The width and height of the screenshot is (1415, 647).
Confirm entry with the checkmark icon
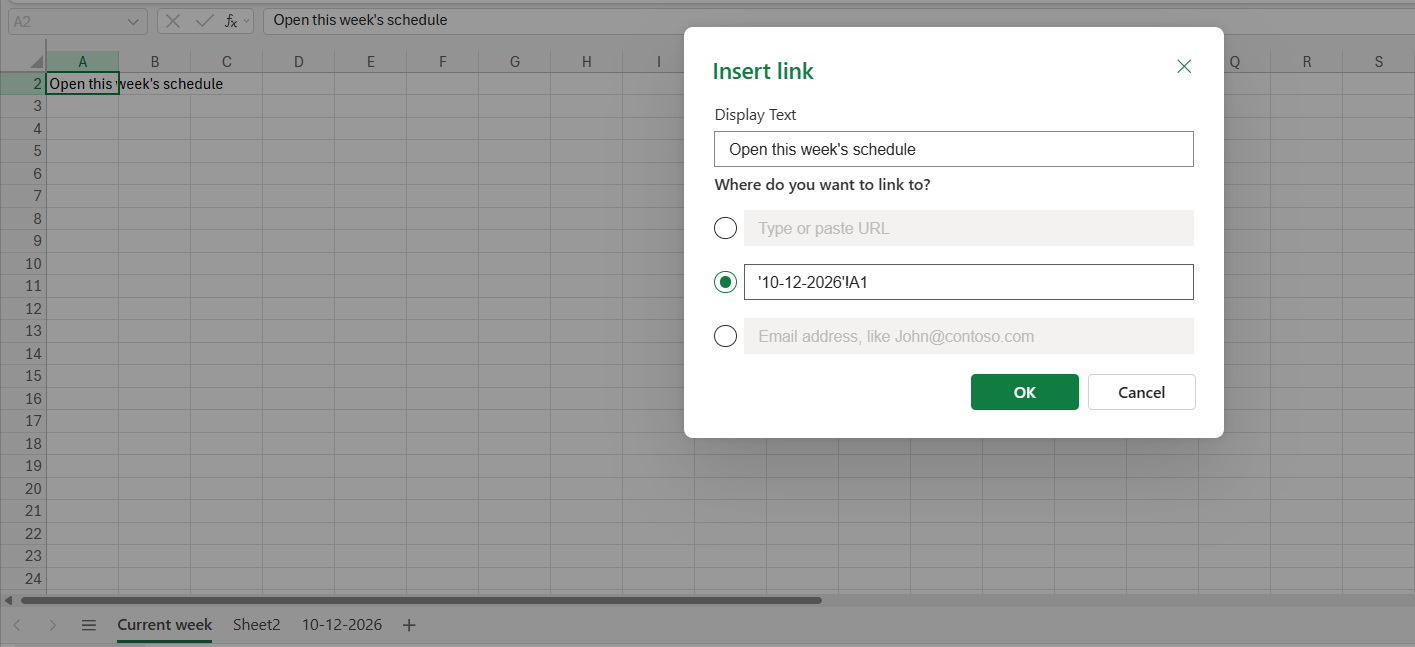click(x=205, y=21)
